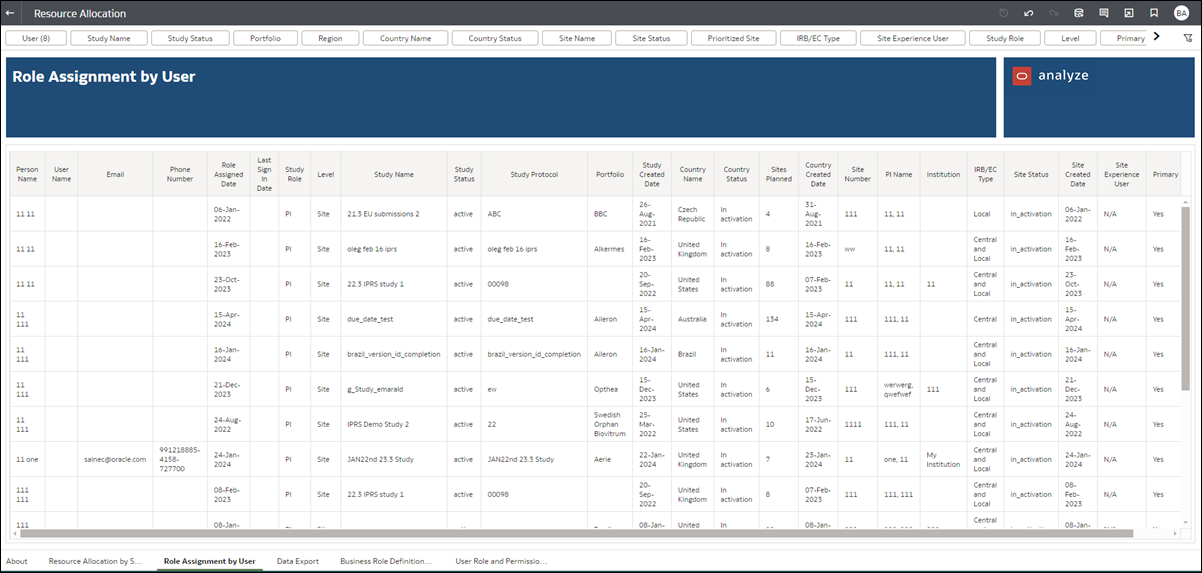
Task: Click the greyed-out redo arrow in the header
Action: click(1054, 14)
